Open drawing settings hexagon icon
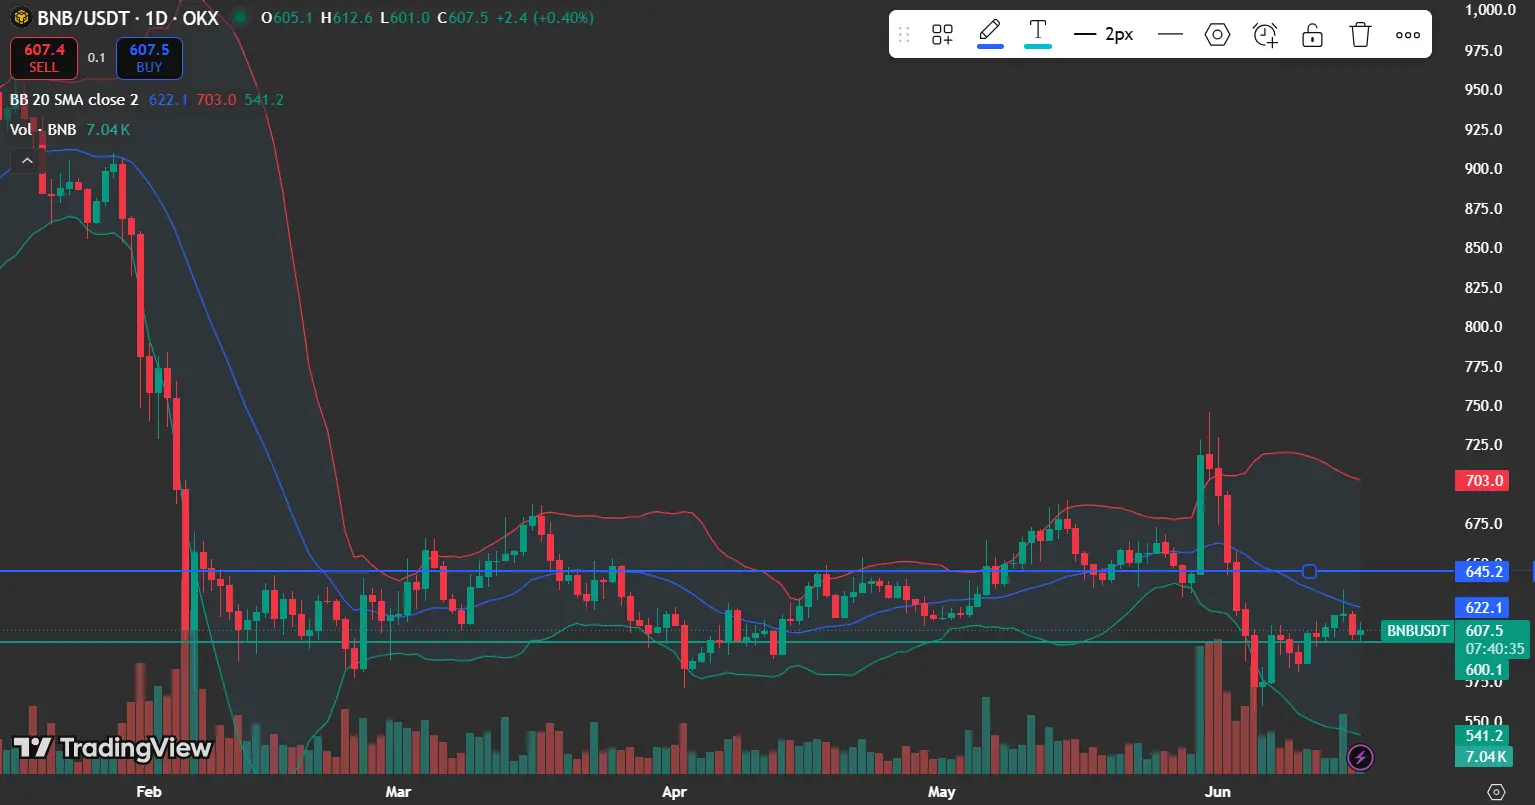The height and width of the screenshot is (805, 1535). pyautogui.click(x=1217, y=35)
